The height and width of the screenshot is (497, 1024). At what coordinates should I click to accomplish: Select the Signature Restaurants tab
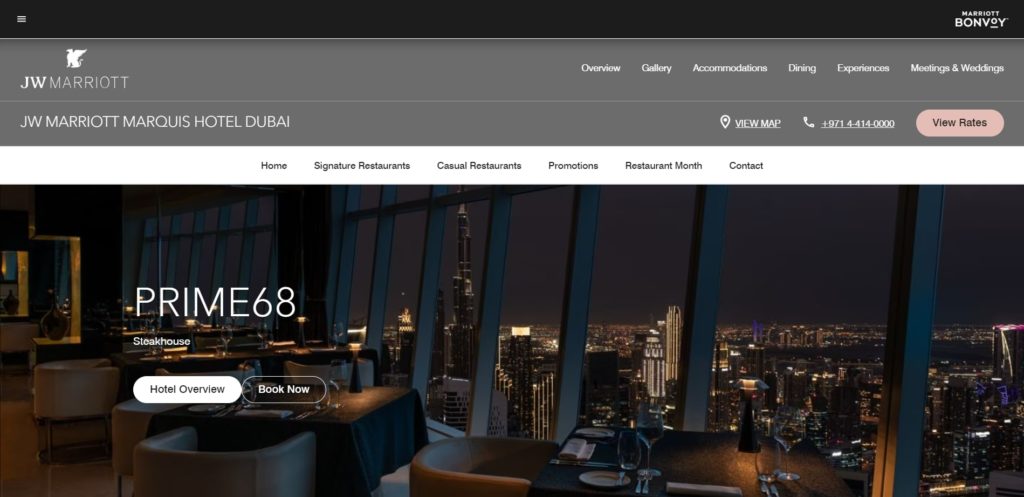pyautogui.click(x=362, y=166)
